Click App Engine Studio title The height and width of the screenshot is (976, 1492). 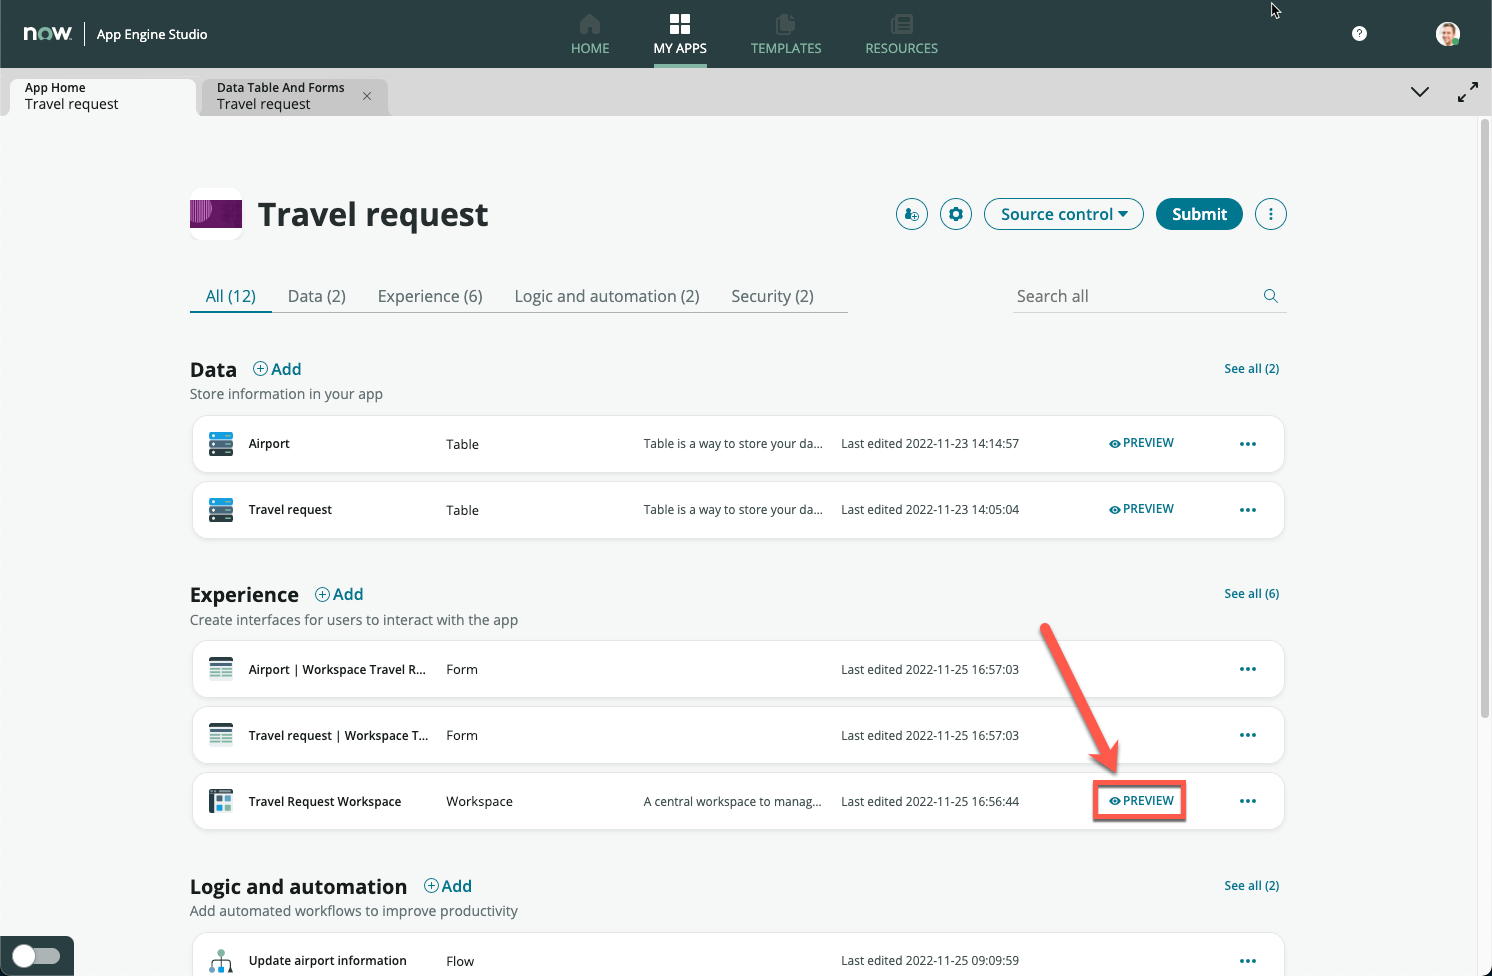coord(152,34)
